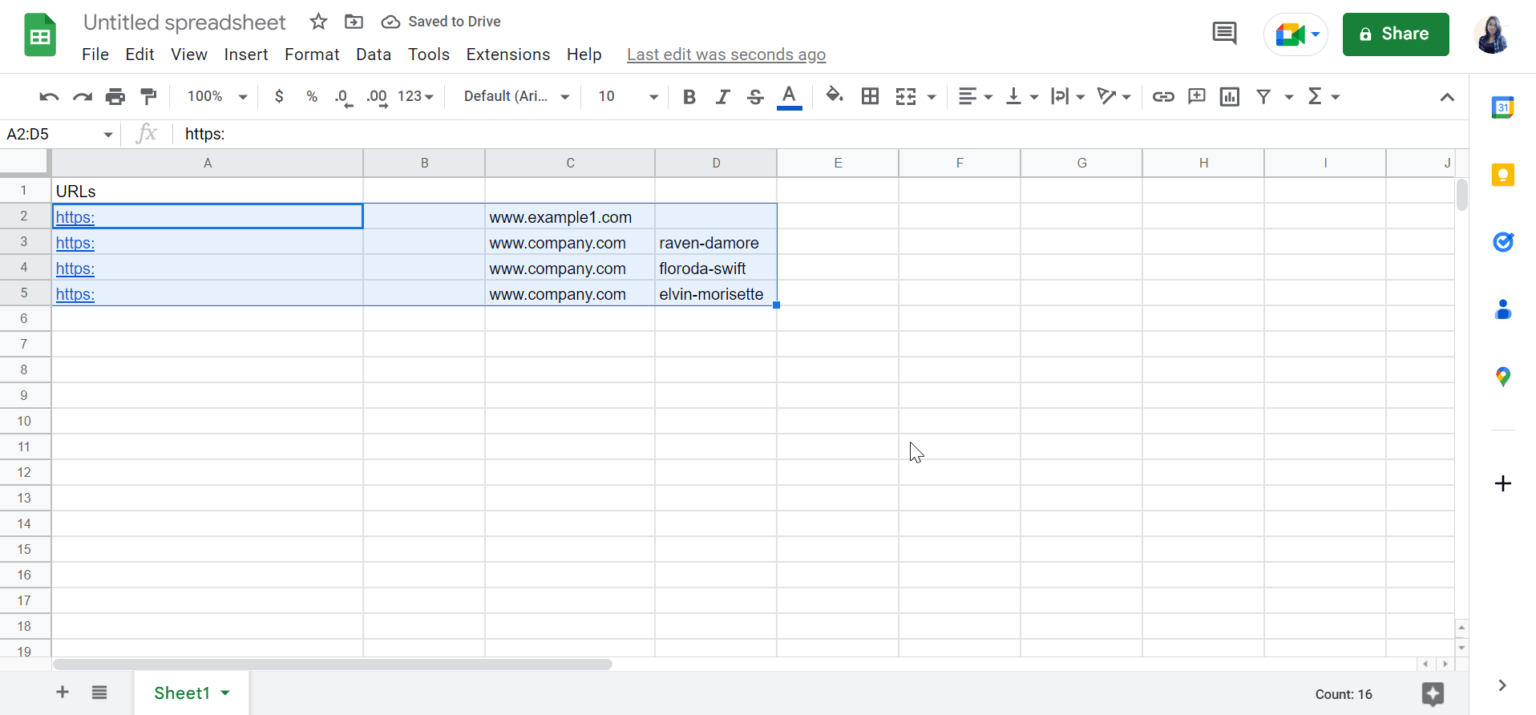Select the https: link in cell A3
Screen dimensions: 1536x715
coord(74,242)
